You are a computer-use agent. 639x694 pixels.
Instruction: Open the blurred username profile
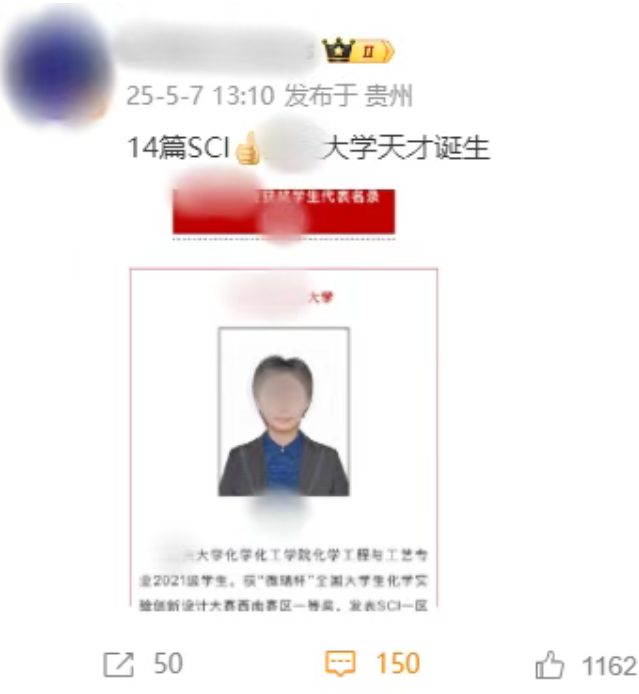pos(215,50)
